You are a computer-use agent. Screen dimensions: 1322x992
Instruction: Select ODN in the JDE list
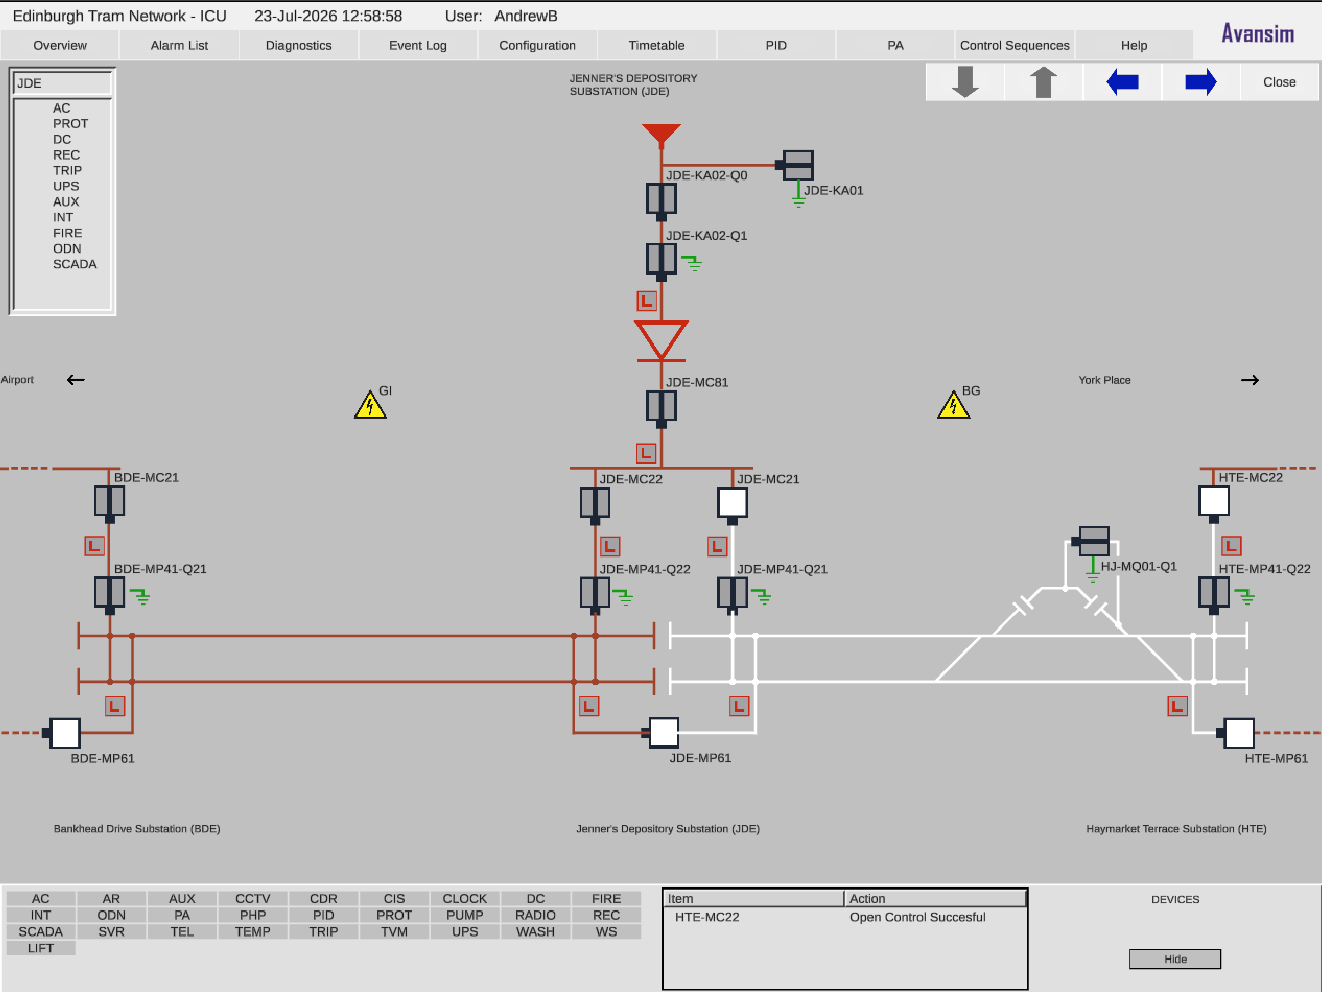tap(67, 249)
